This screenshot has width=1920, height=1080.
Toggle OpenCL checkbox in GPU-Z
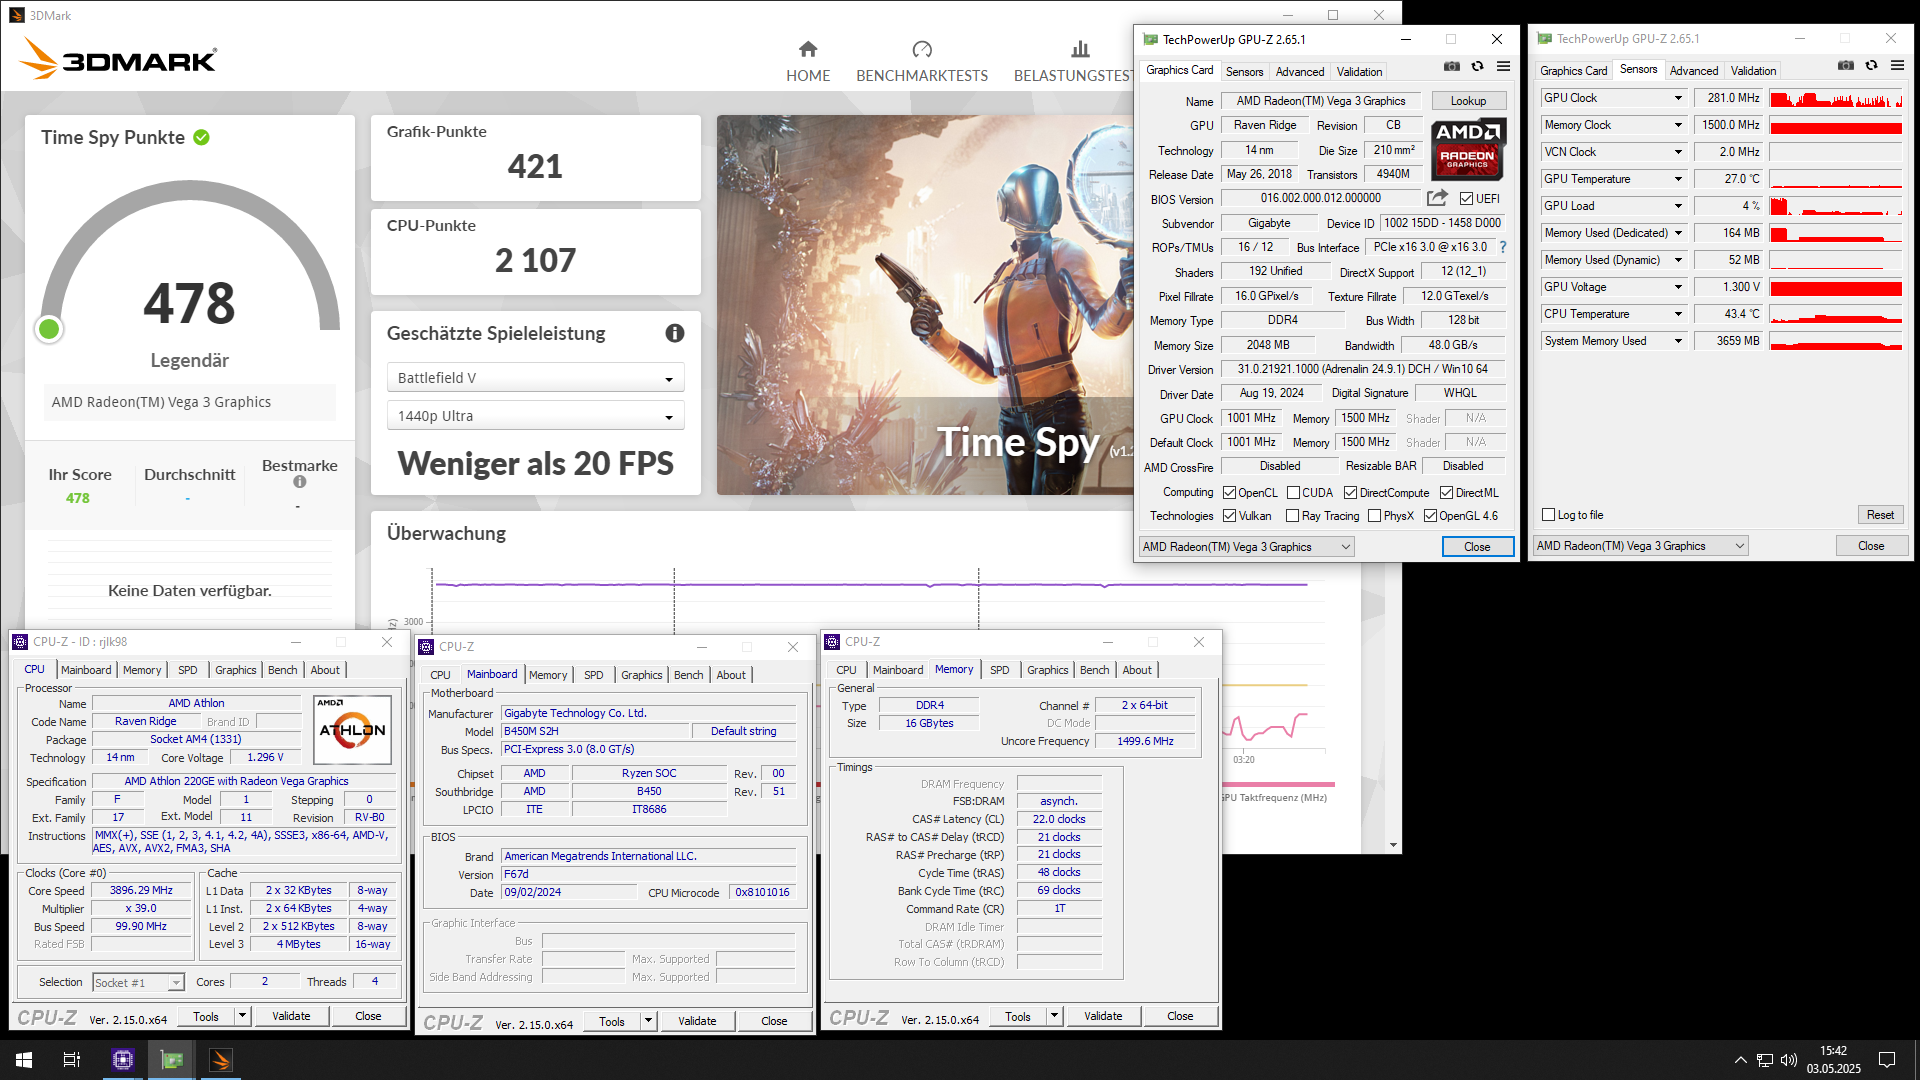tap(1230, 493)
